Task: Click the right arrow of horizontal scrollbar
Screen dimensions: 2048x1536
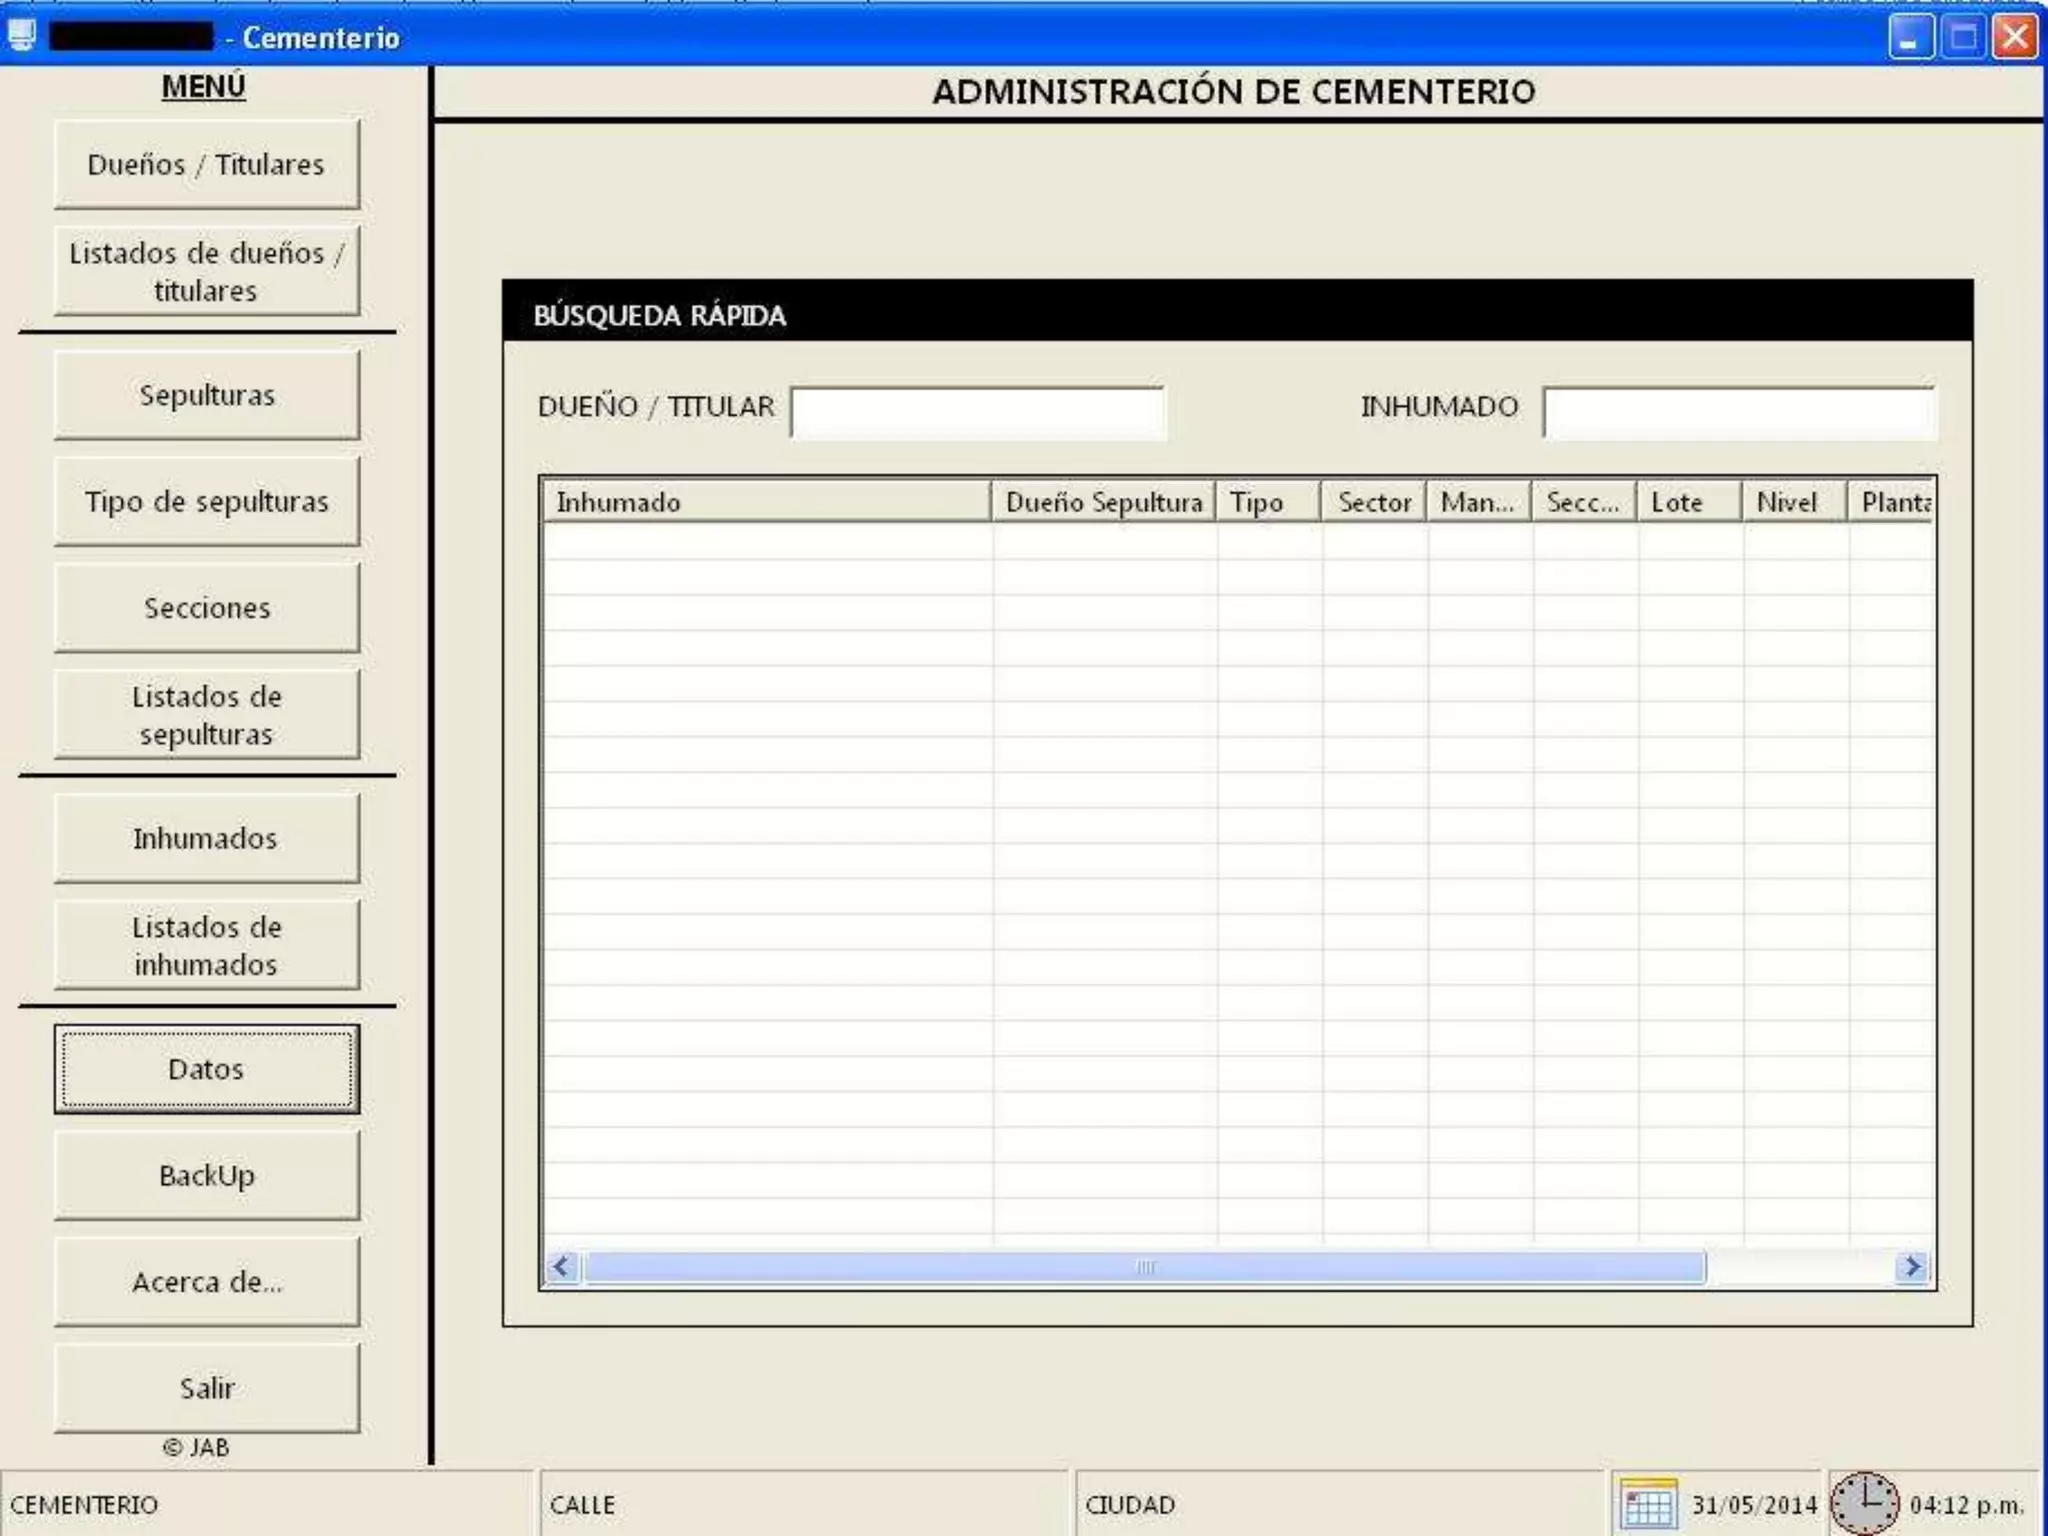Action: click(1912, 1267)
